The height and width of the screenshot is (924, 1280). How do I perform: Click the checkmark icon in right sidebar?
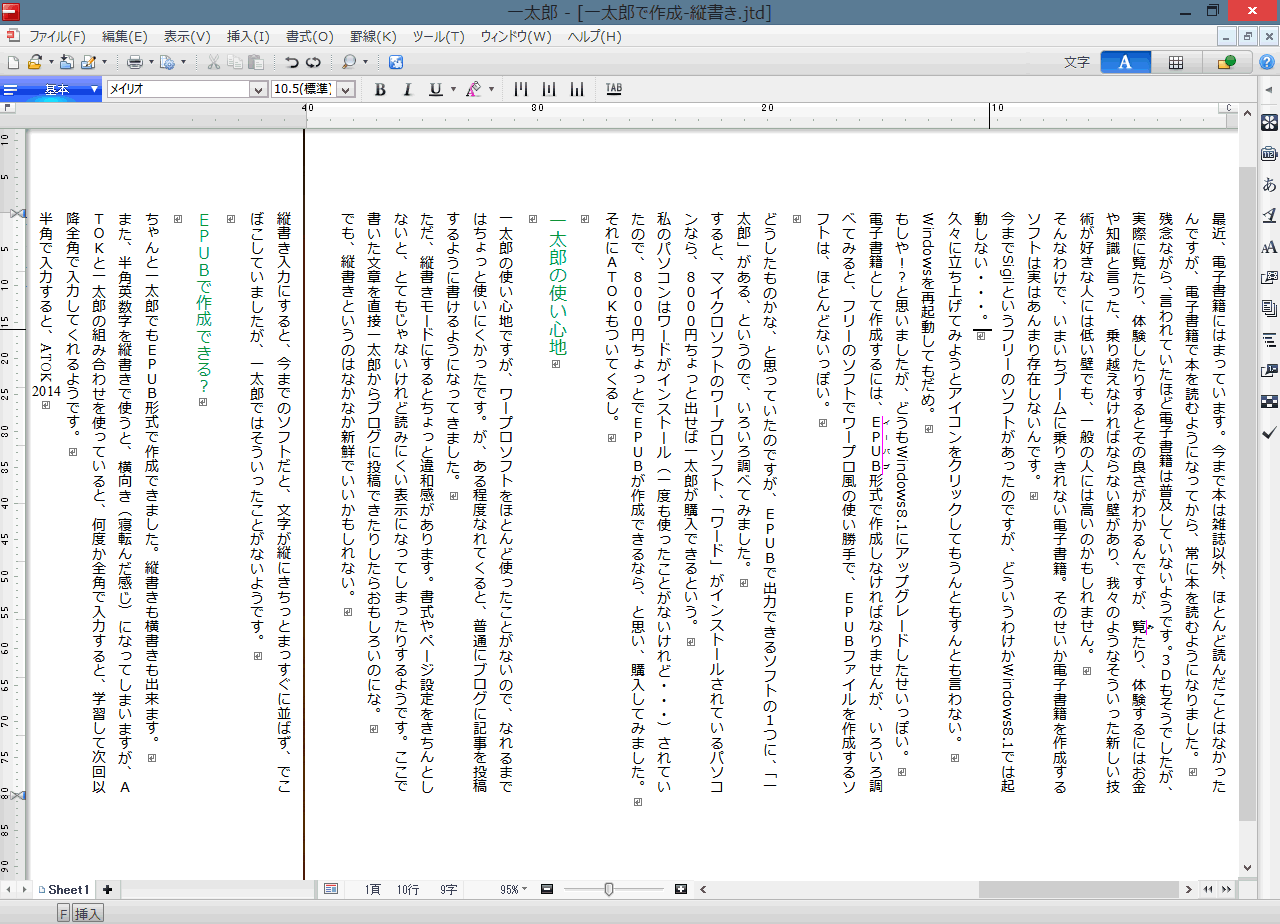(1268, 432)
